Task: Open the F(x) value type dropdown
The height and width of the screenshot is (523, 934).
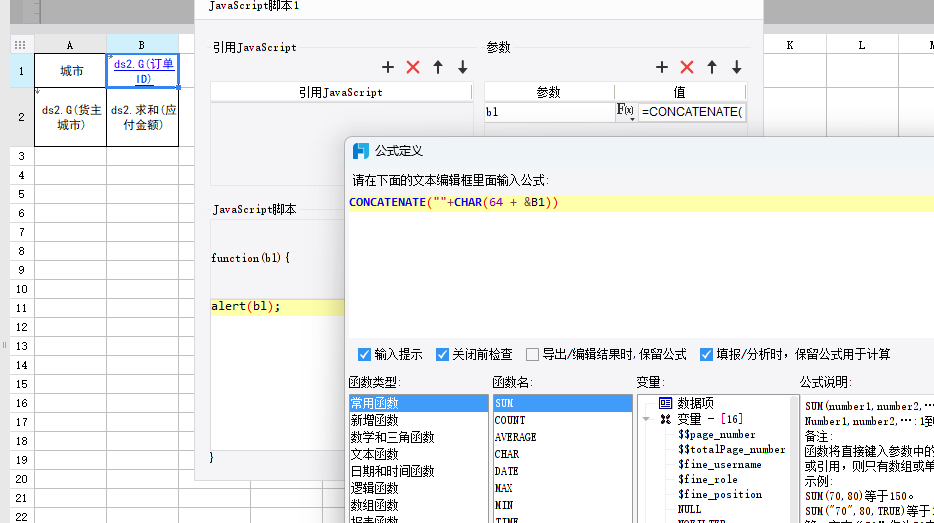Action: coord(625,111)
